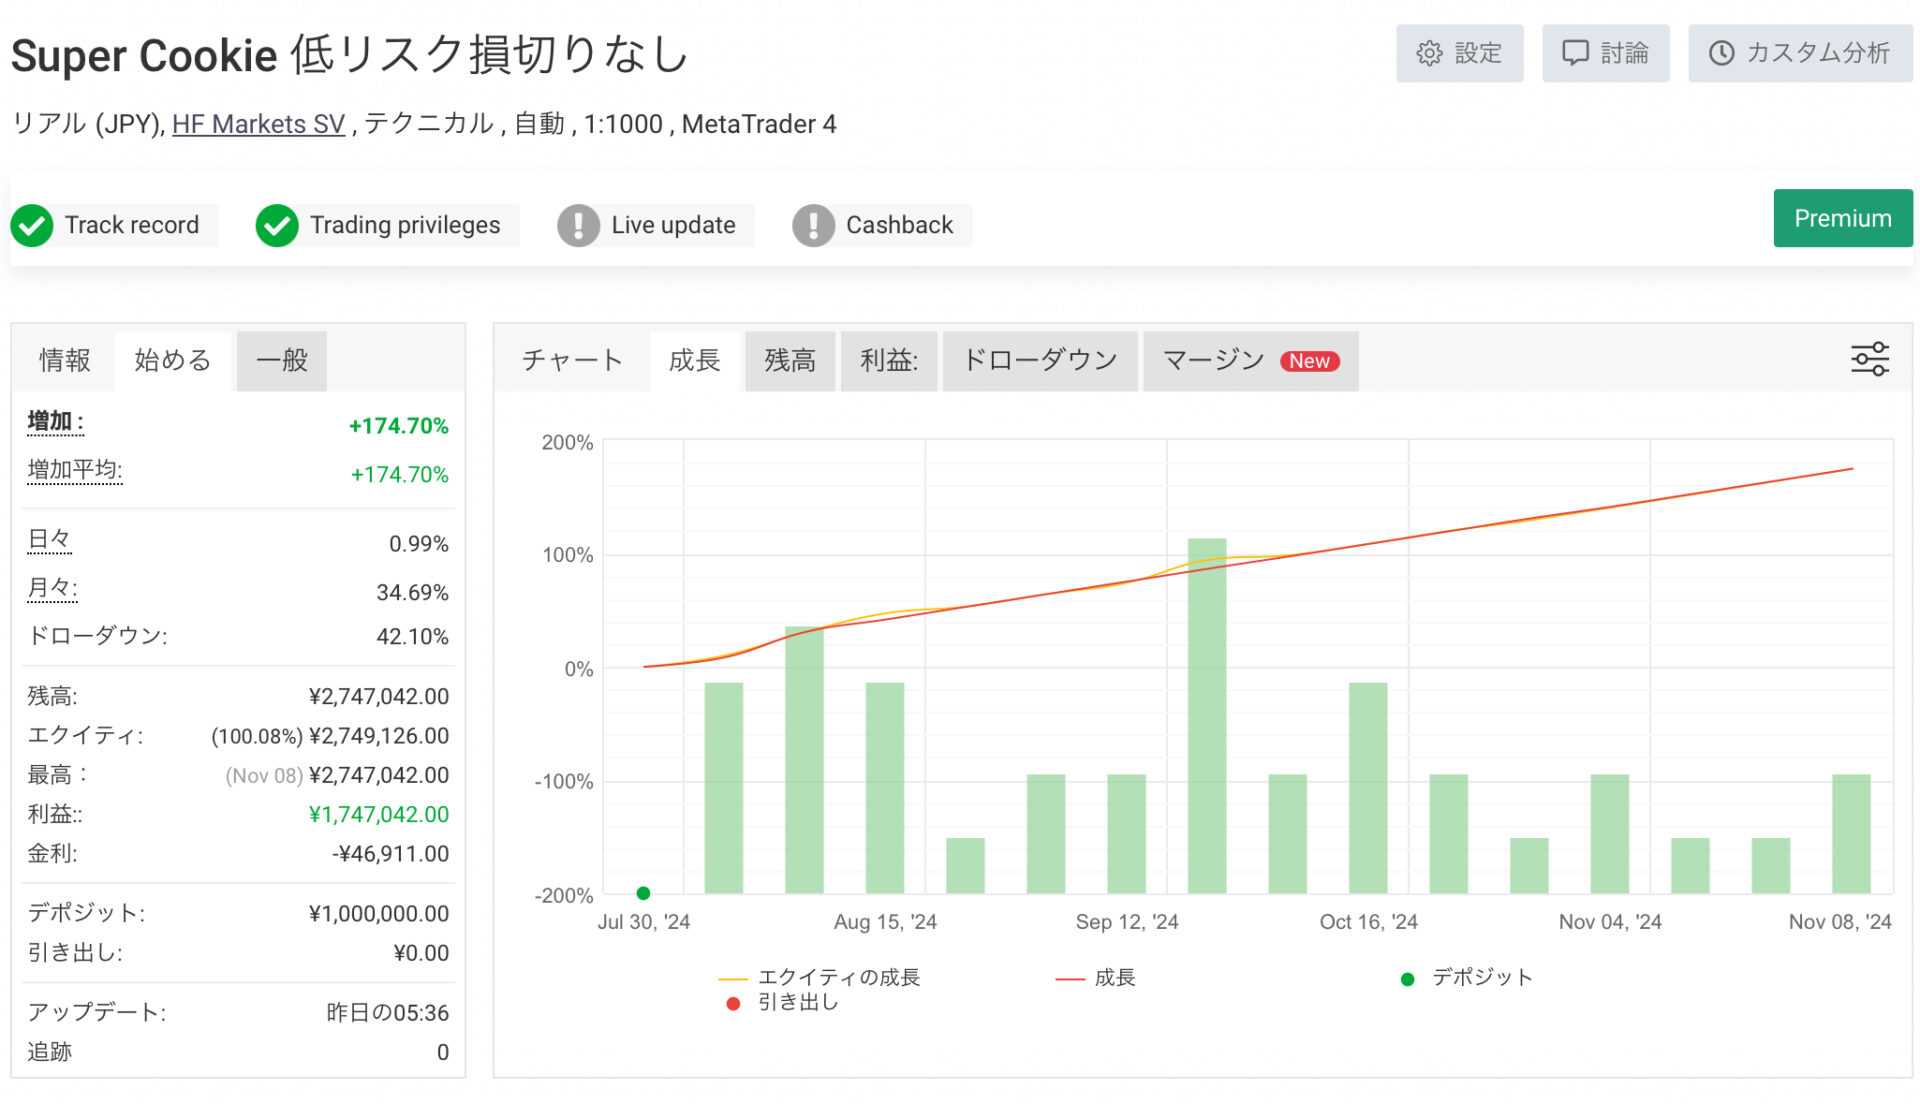
Task: Toggle デポジット legend entry
Action: click(x=1467, y=977)
